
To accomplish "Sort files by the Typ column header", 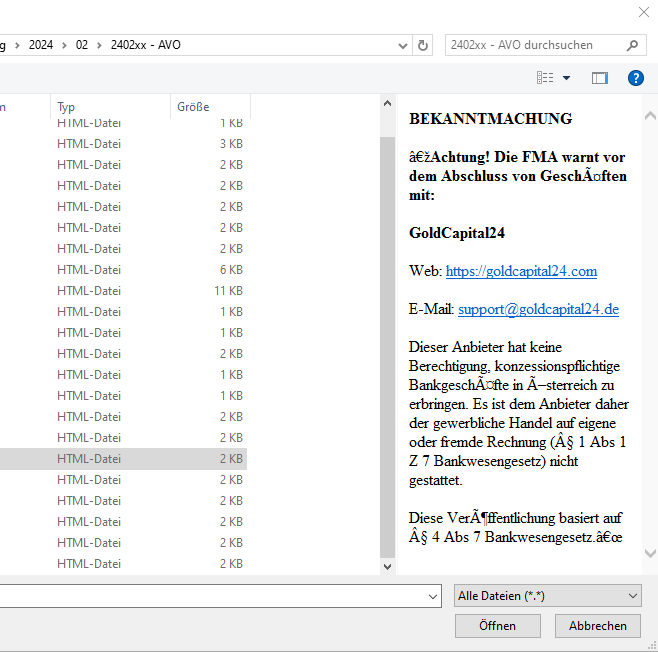I will click(110, 107).
